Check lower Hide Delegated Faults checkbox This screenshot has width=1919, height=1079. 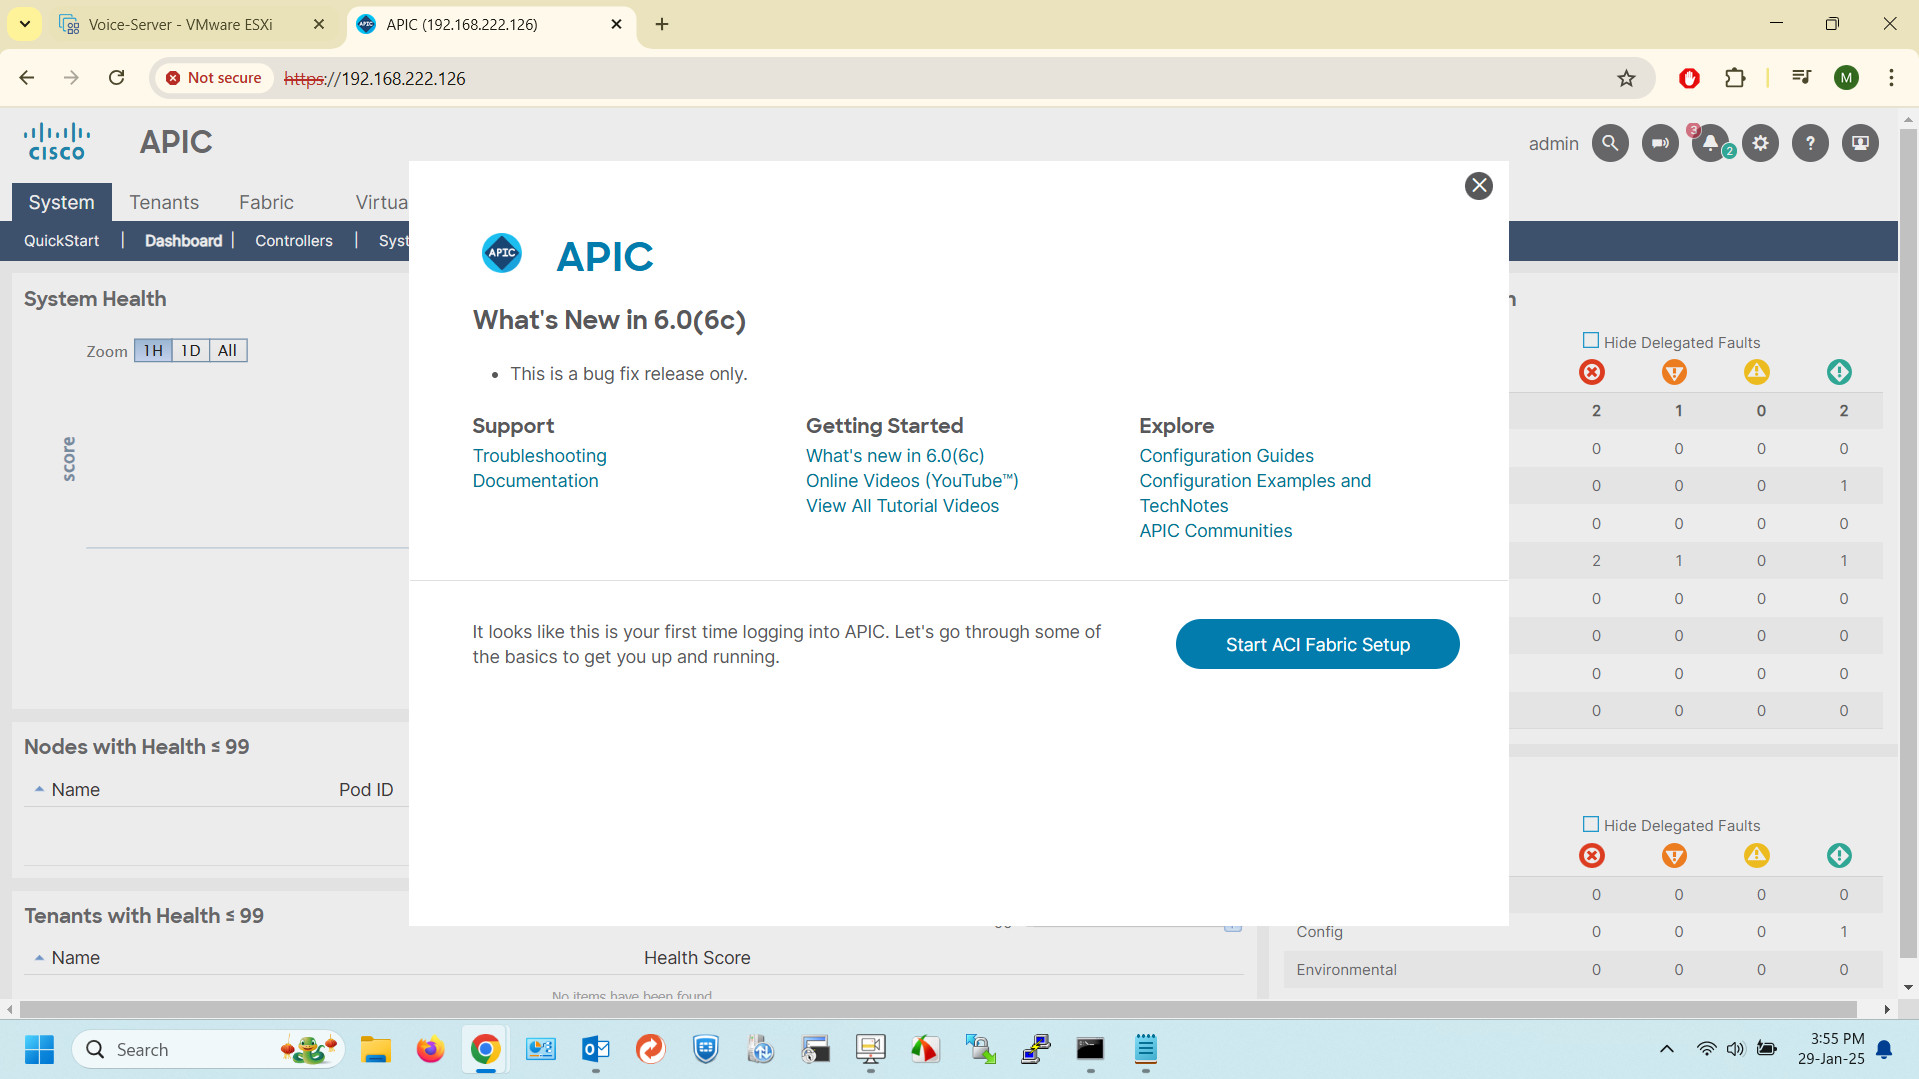1590,824
